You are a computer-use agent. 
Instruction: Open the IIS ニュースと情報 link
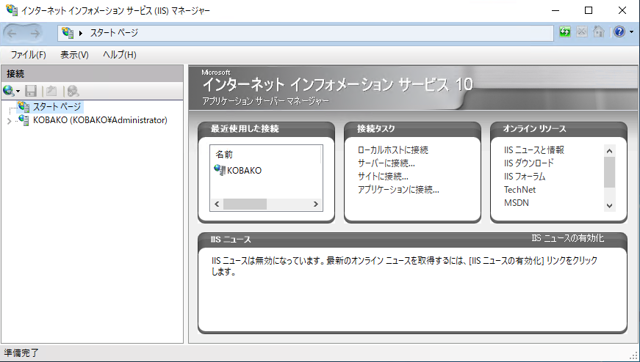[x=534, y=150]
